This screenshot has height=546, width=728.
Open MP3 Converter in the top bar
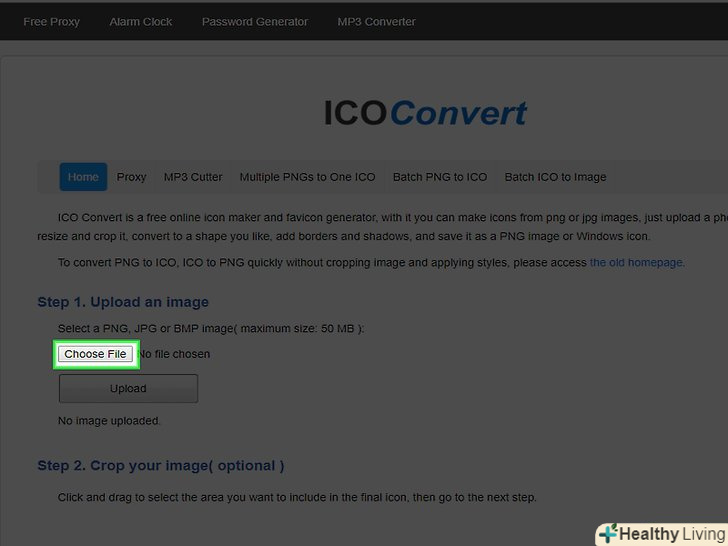tap(377, 22)
